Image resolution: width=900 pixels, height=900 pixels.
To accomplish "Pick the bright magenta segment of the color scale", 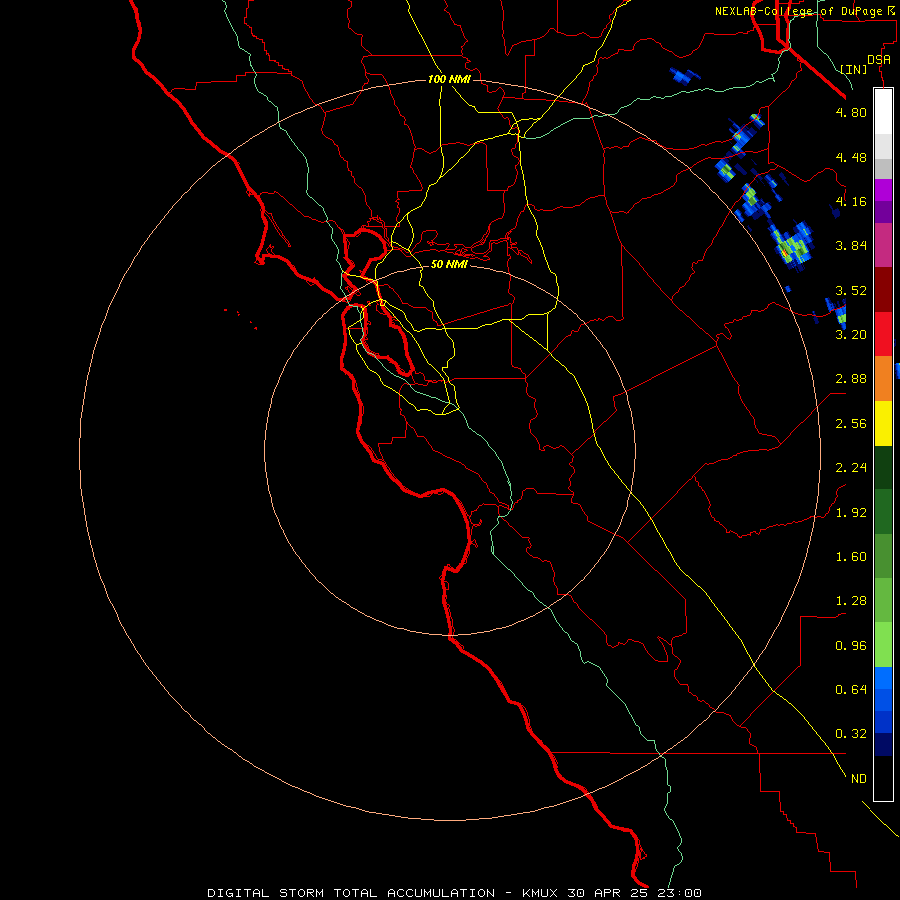I will [x=883, y=190].
